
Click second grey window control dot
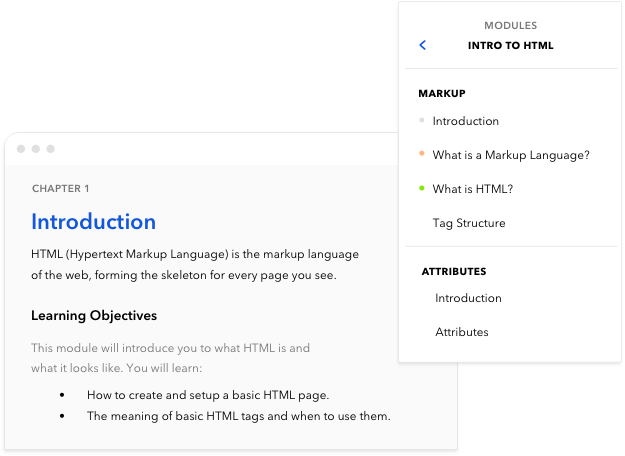[x=36, y=149]
